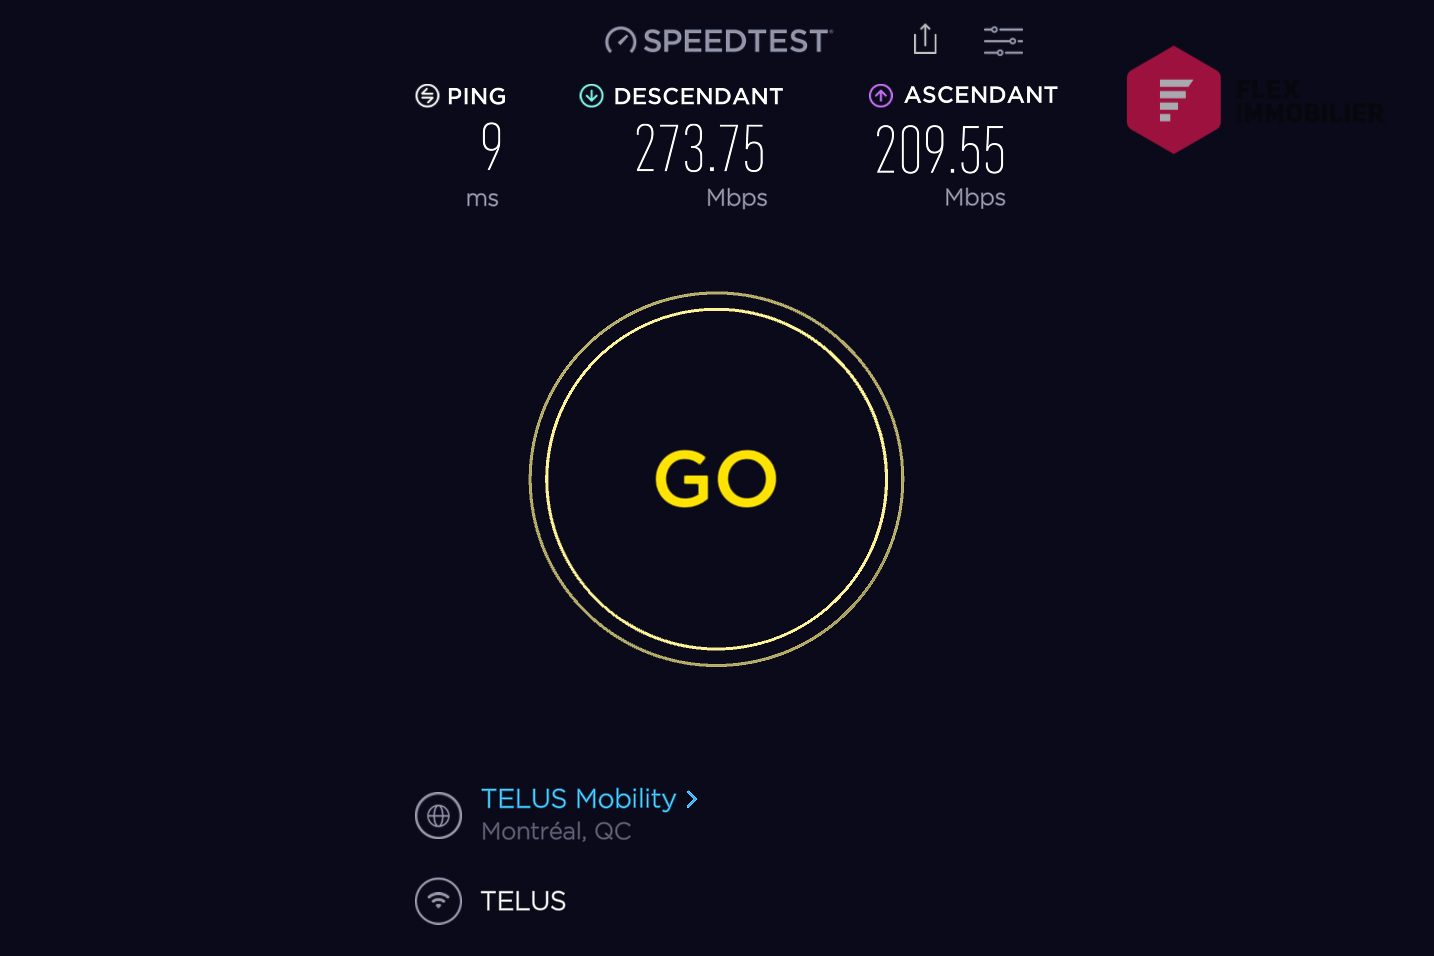Click the upload arrow icon beside ASCENDANT

click(x=881, y=96)
